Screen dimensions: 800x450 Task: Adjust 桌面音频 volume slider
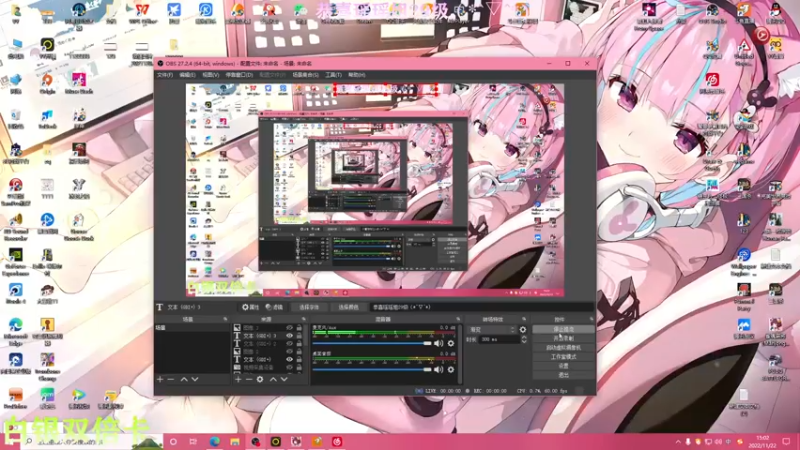coord(372,369)
